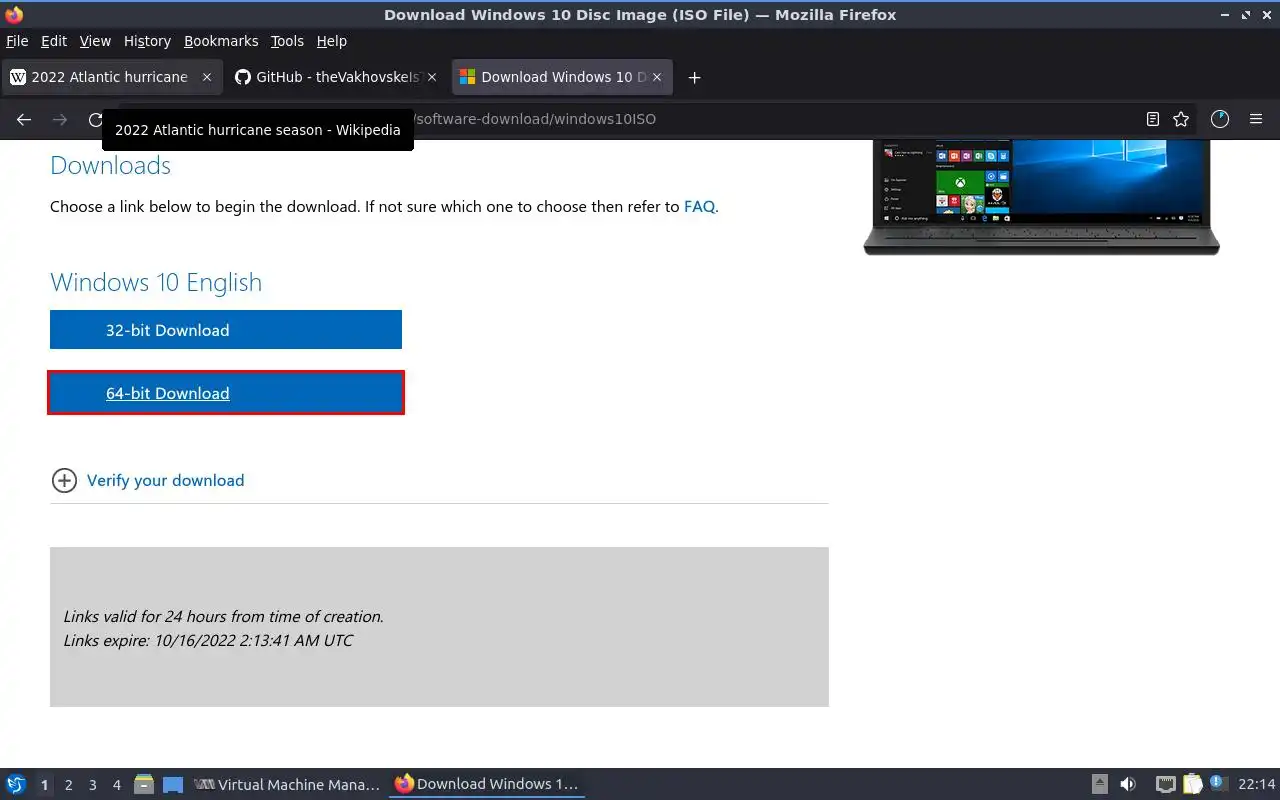The image size is (1280, 800).
Task: Open the Tools menu
Action: (287, 41)
